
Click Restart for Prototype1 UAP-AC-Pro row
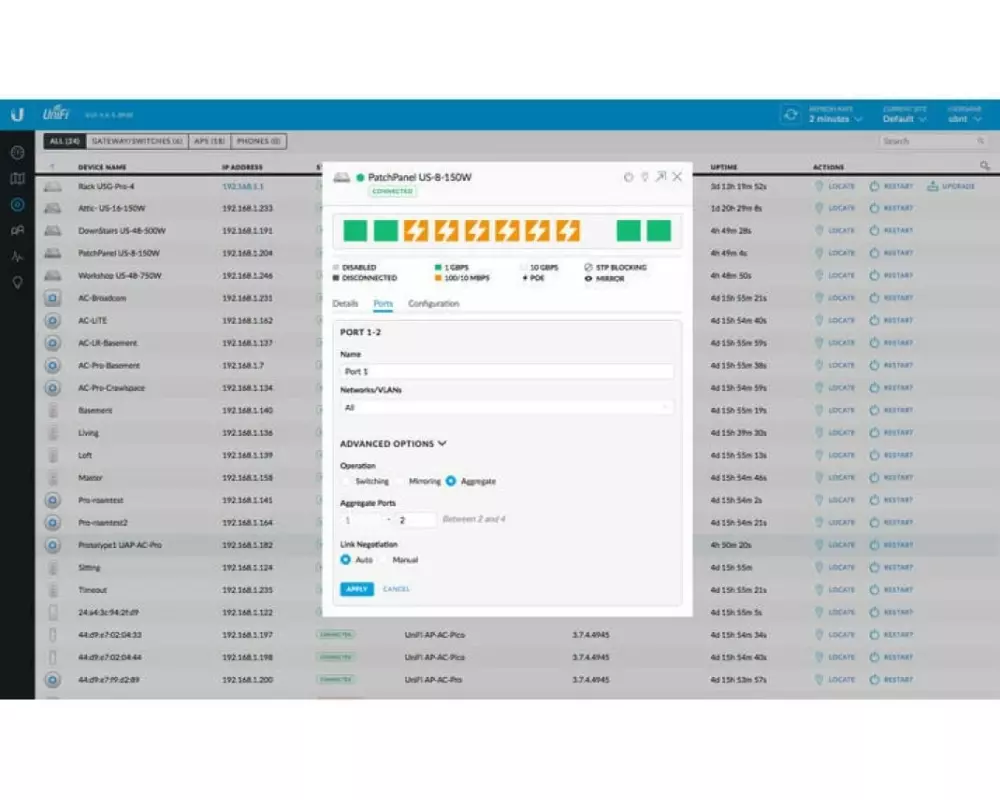tap(891, 545)
